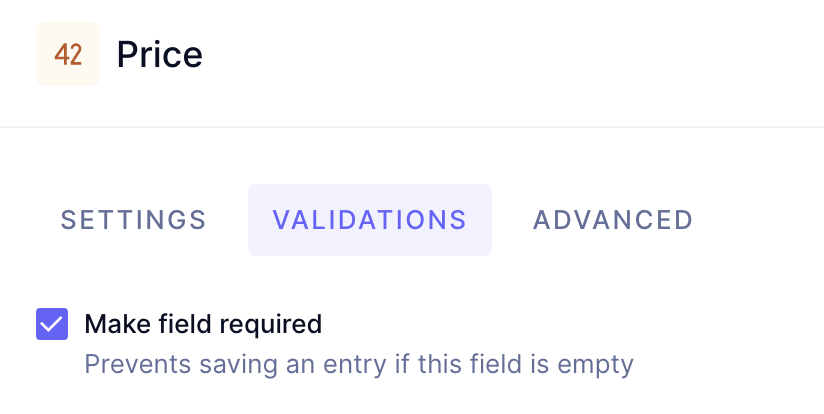Click the required-field description text

click(x=359, y=364)
